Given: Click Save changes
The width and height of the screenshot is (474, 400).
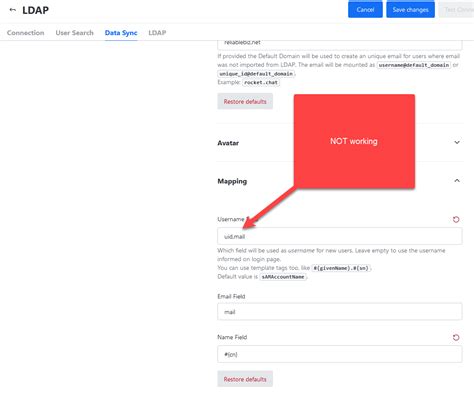Looking at the screenshot, I should pos(410,9).
